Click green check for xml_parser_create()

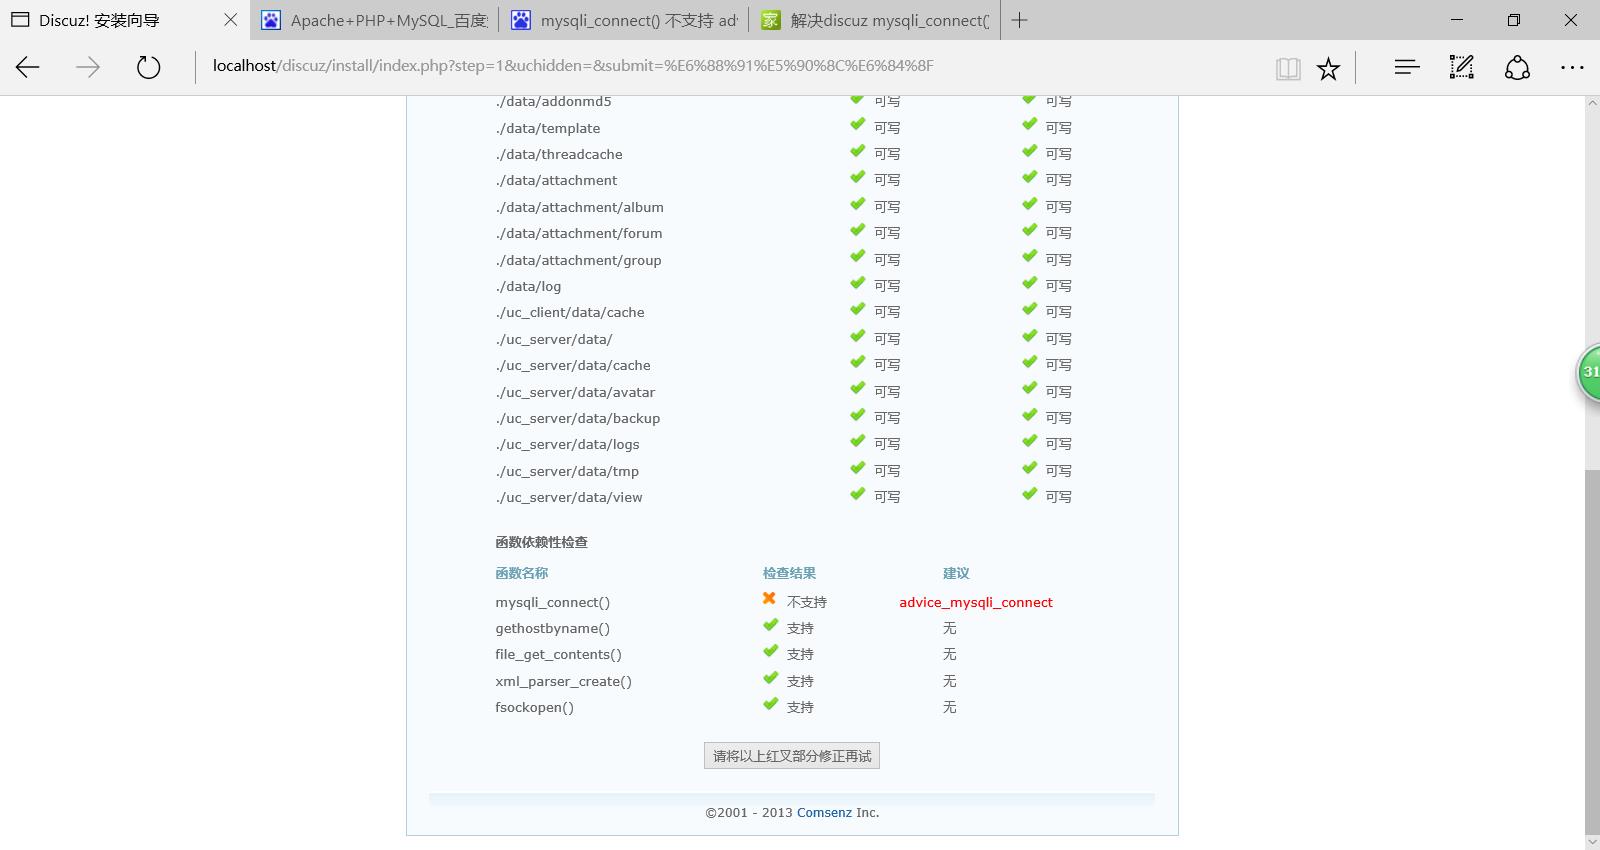point(770,678)
